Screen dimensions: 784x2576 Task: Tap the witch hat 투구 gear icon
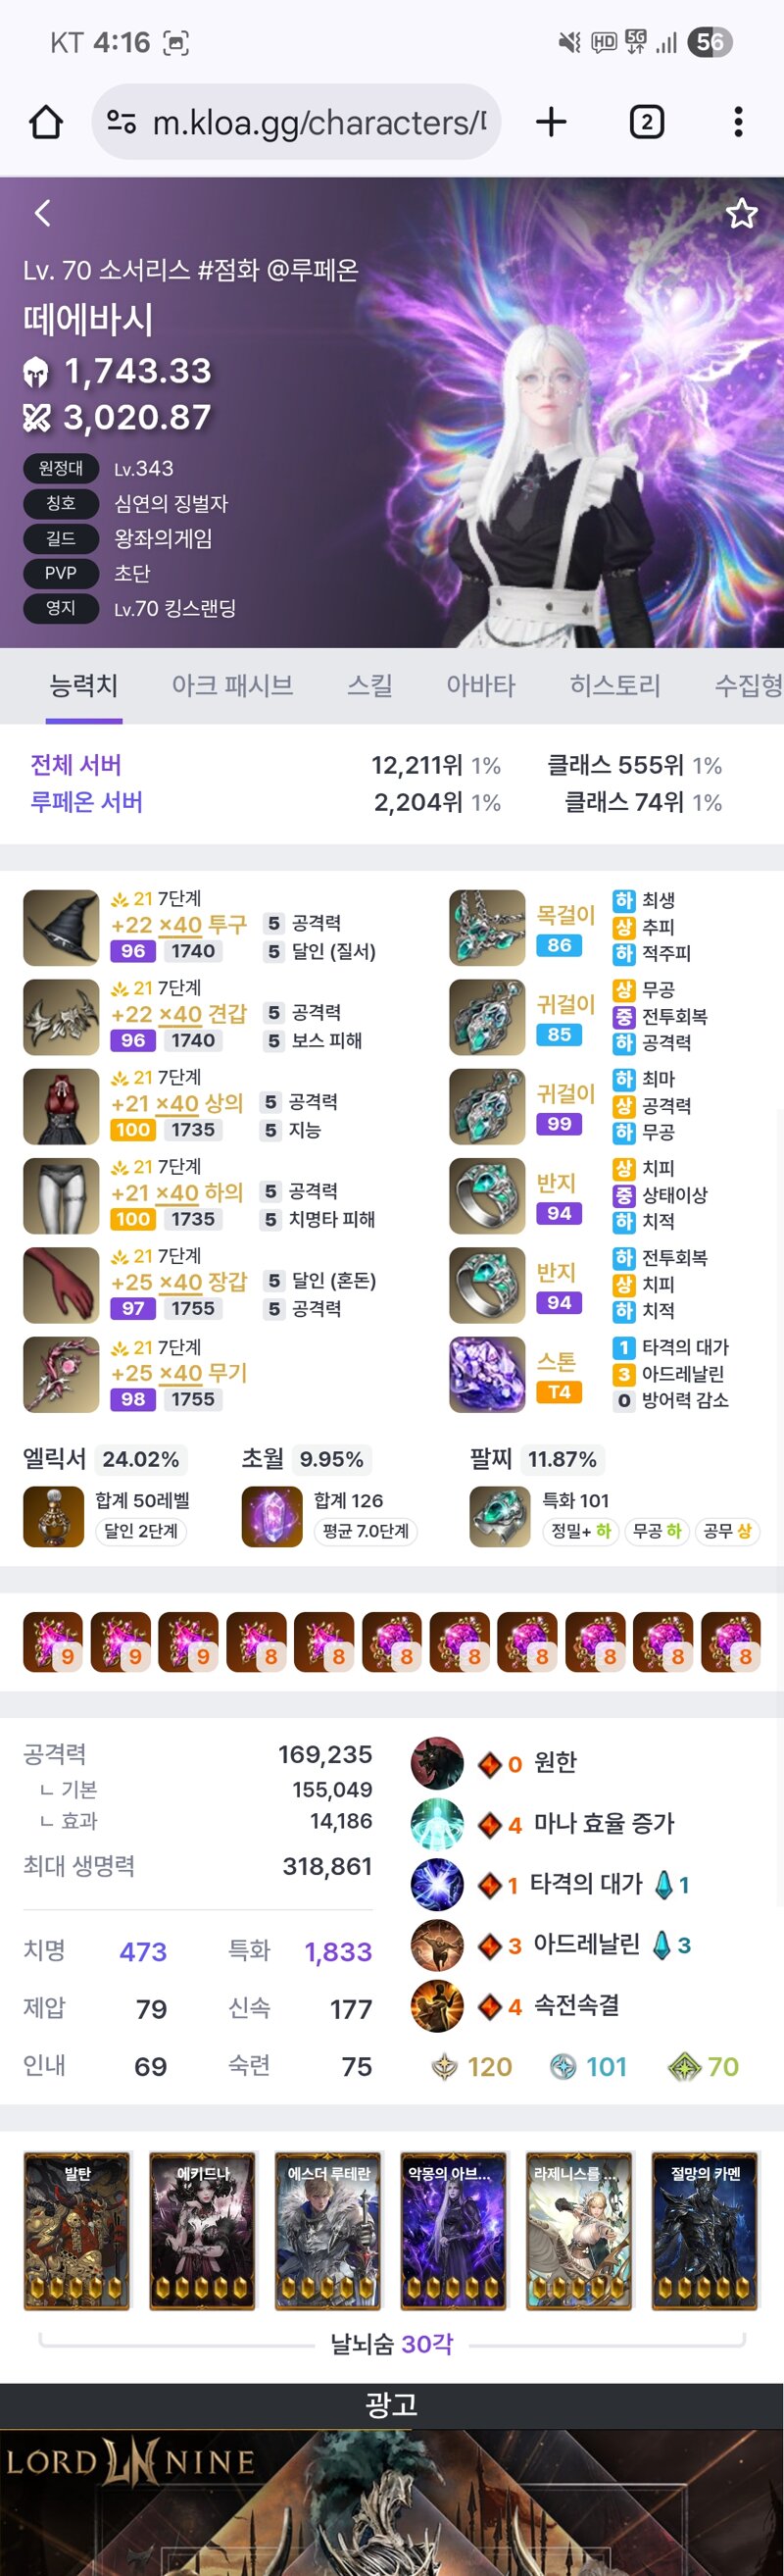pos(61,927)
